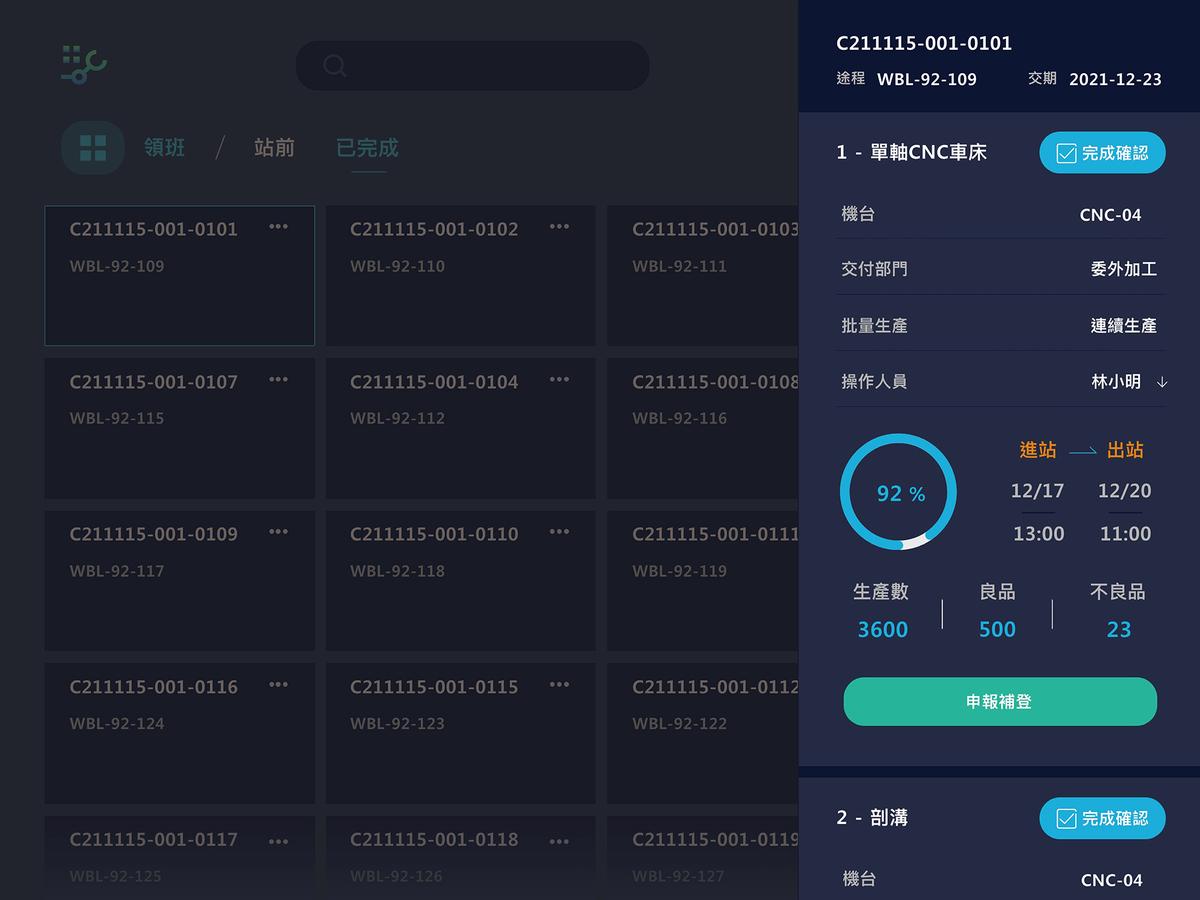Screen dimensions: 1200x900
Task: Open more options for C211115-001-0101 card
Action: coord(278,227)
